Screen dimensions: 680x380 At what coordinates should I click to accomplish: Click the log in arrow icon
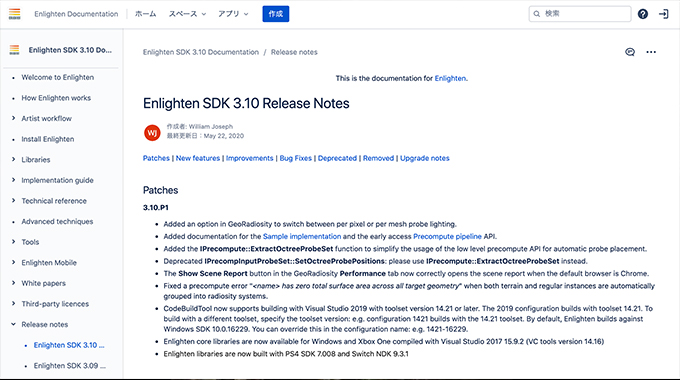point(664,14)
